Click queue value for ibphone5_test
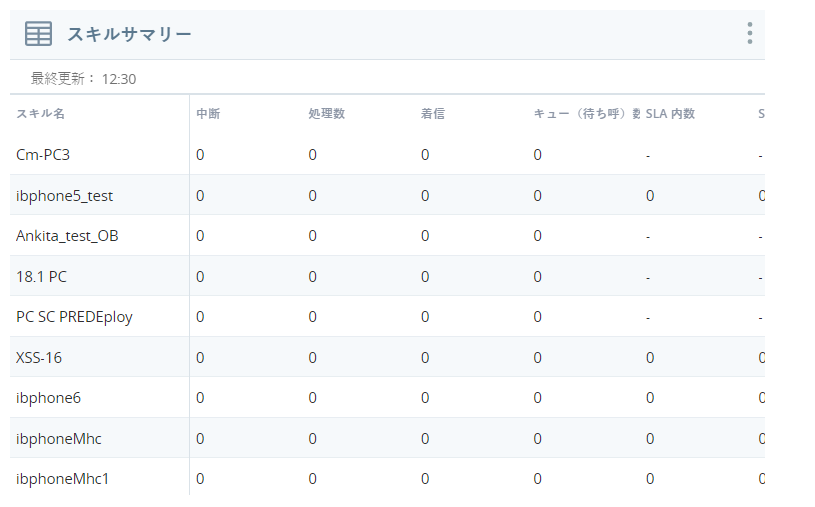The width and height of the screenshot is (815, 507). tap(537, 196)
